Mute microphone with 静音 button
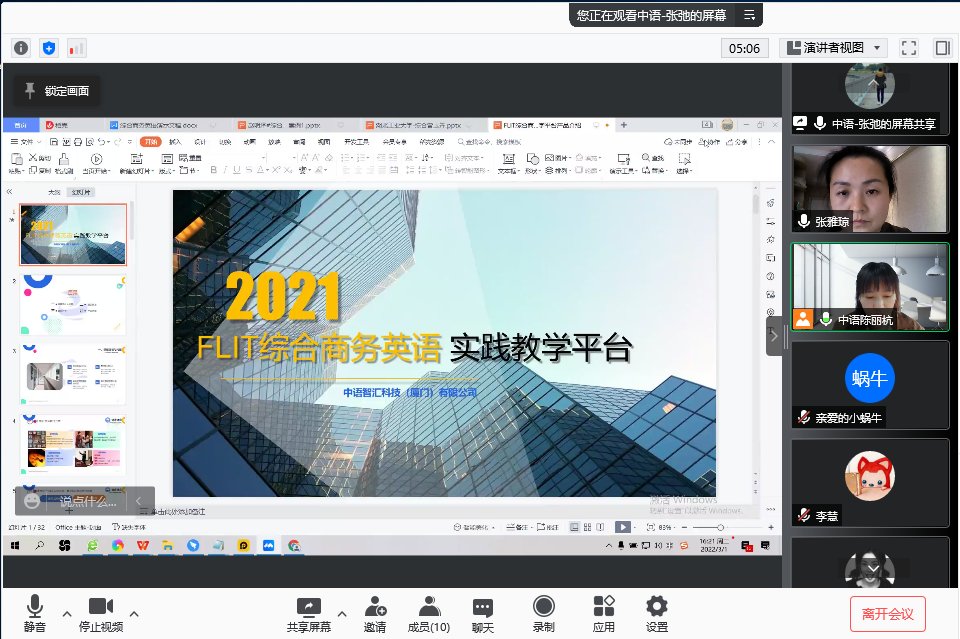The height and width of the screenshot is (639, 960). click(35, 613)
